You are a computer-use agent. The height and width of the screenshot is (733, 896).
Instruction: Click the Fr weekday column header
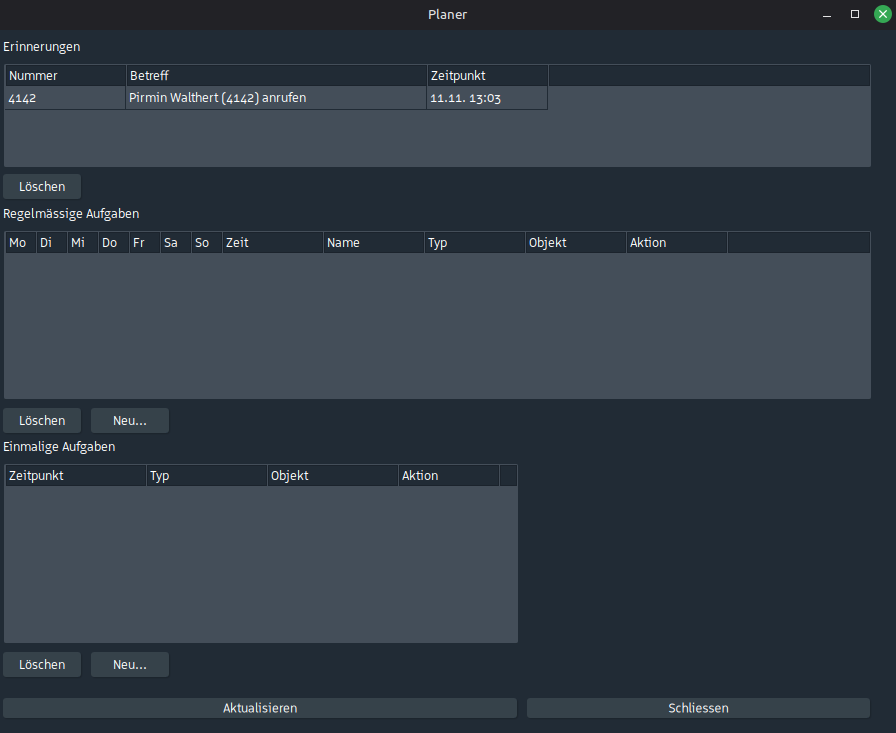pos(144,243)
